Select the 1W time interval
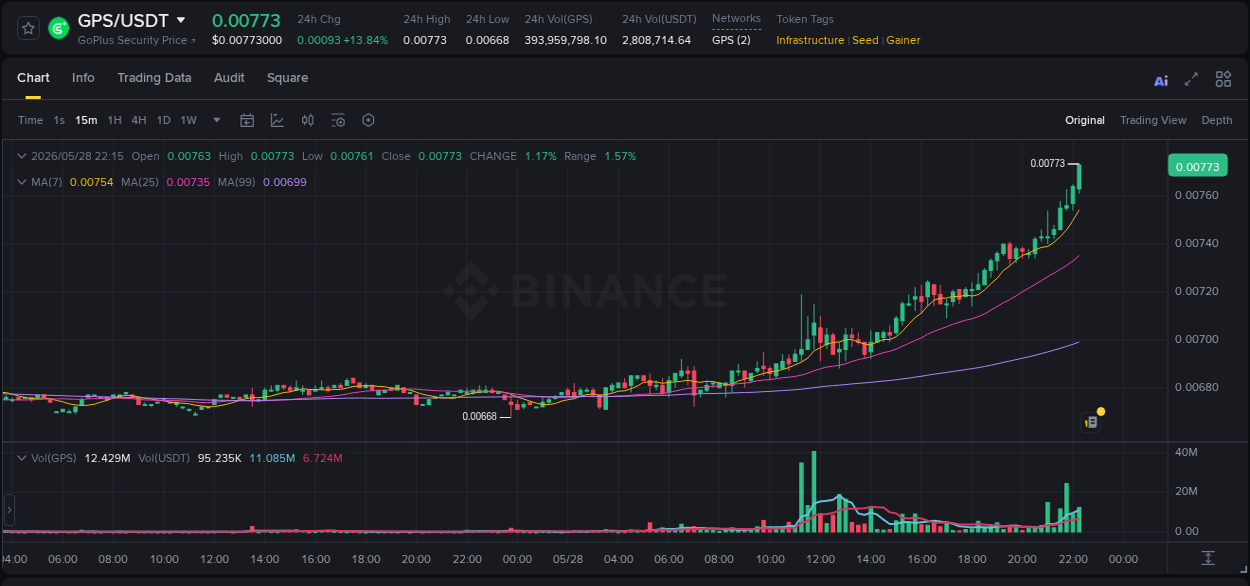 click(188, 120)
